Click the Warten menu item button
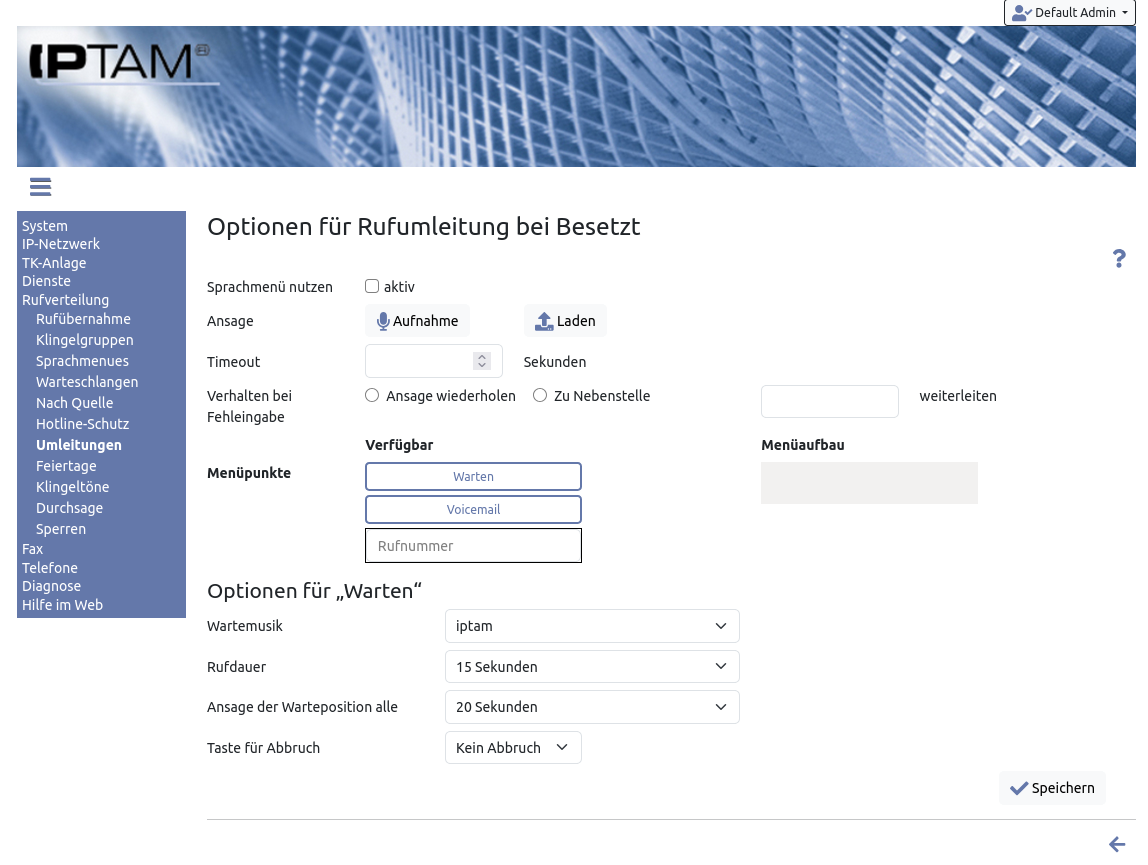 (473, 477)
